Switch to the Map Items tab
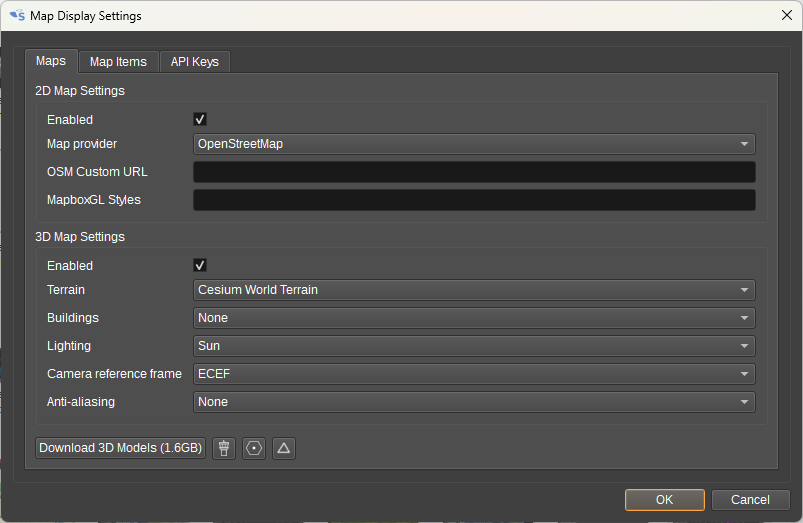The image size is (803, 523). pyautogui.click(x=118, y=62)
